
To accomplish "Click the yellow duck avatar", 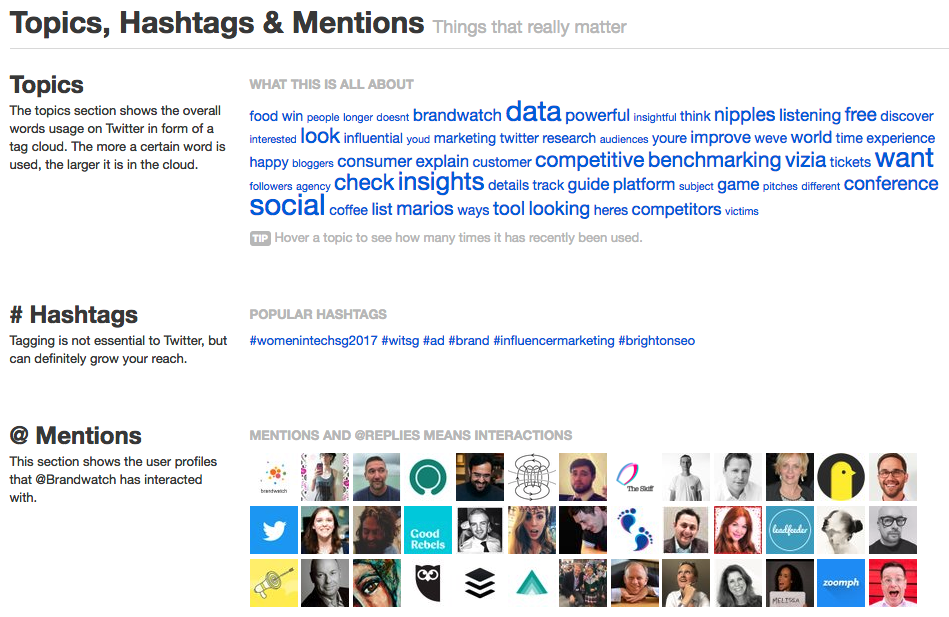I will tap(841, 477).
